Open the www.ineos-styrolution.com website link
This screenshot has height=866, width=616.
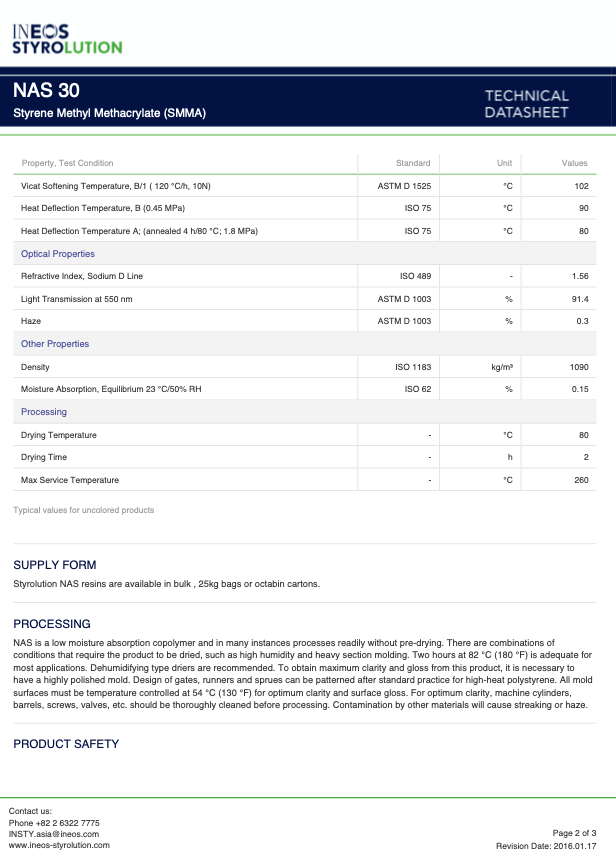coord(59,845)
